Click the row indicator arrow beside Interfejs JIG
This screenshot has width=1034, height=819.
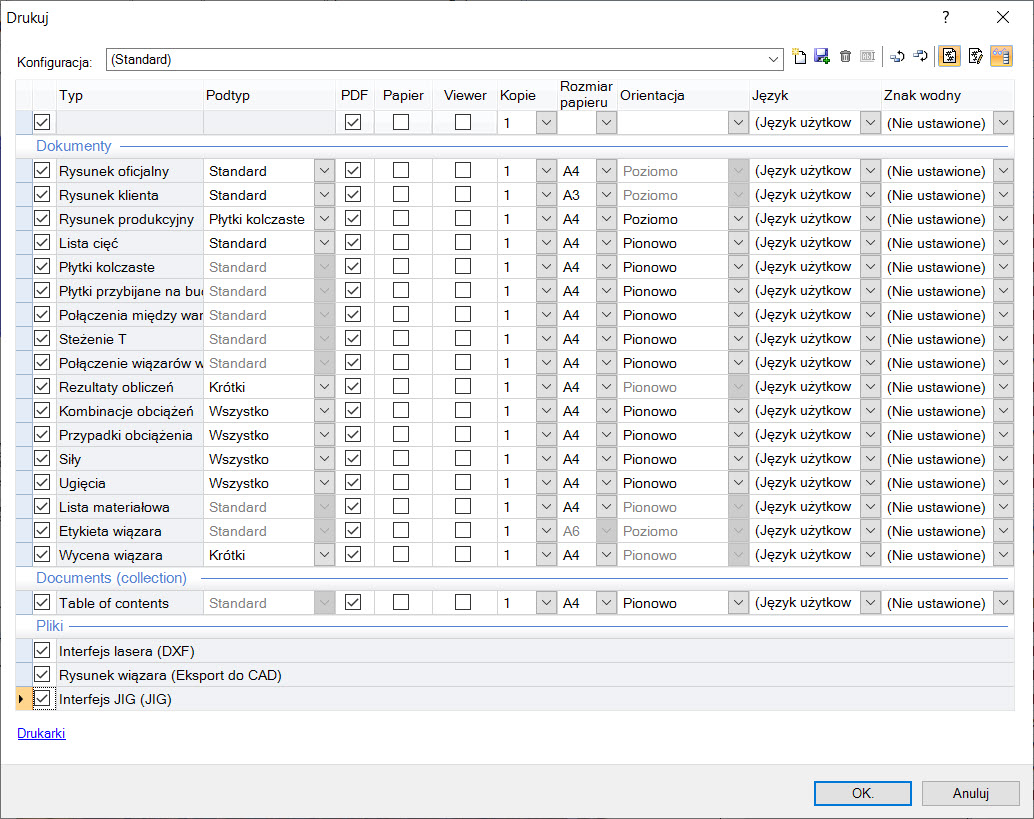coord(22,699)
